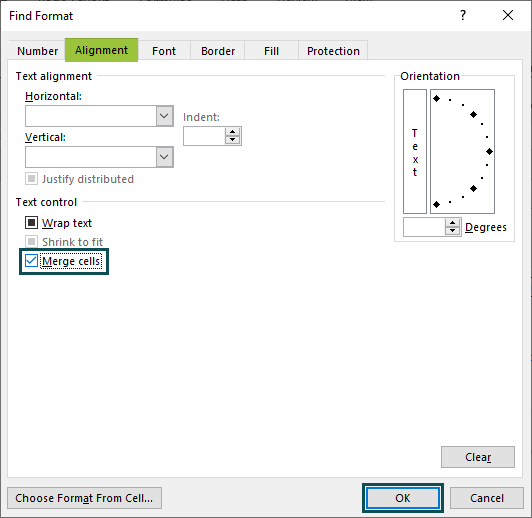This screenshot has width=532, height=518.
Task: Open Help with the question mark icon
Action: [x=463, y=15]
